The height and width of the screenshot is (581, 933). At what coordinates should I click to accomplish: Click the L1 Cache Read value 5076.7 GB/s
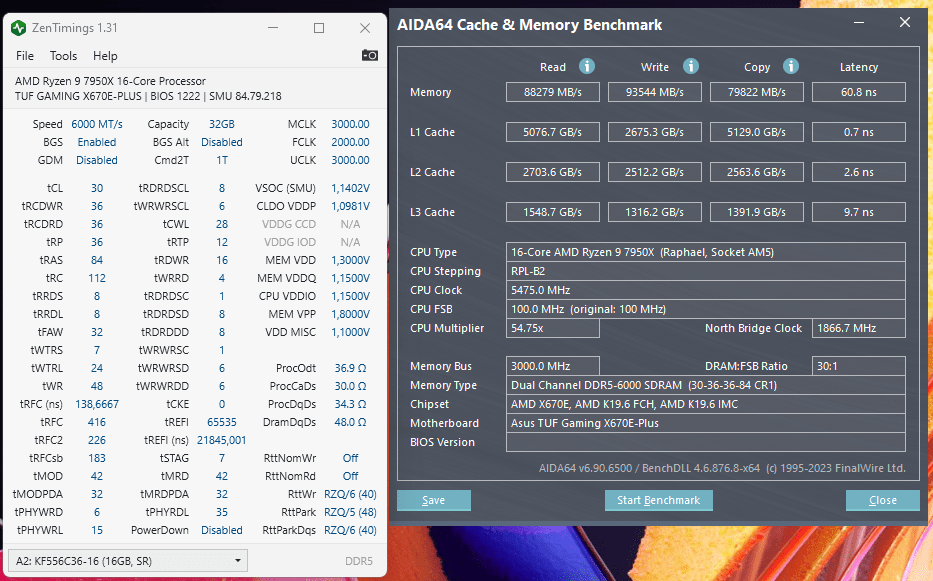coord(553,132)
